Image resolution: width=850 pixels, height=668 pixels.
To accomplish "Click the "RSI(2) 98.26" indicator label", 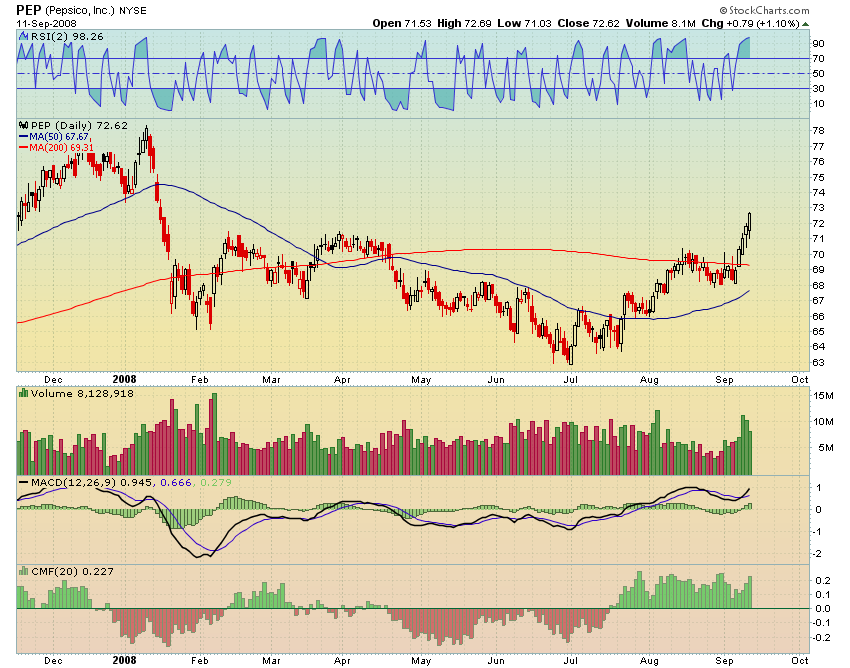I will coord(67,36).
